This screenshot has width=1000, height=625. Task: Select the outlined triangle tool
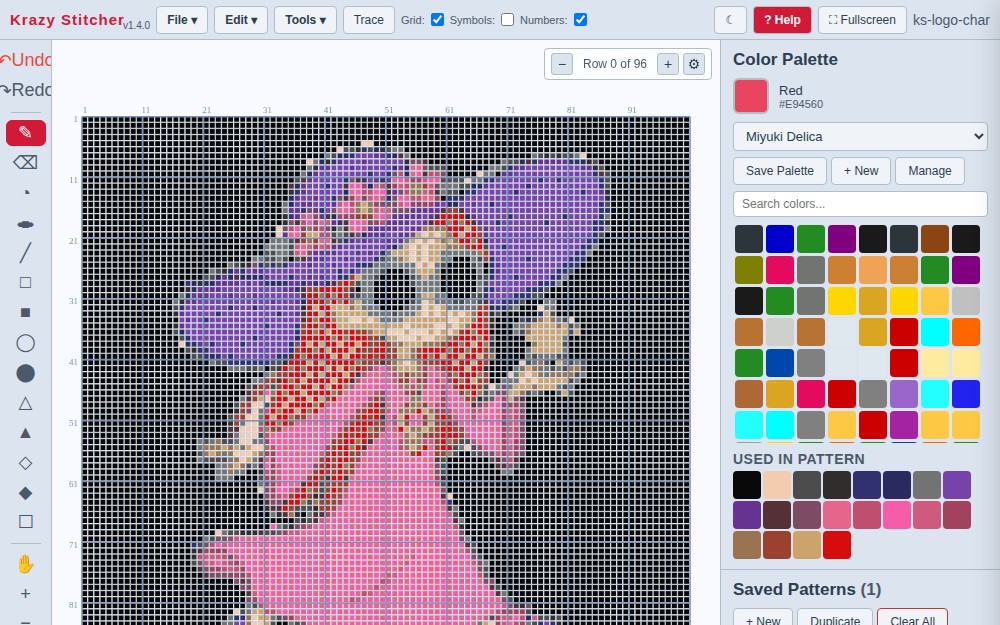coord(26,403)
